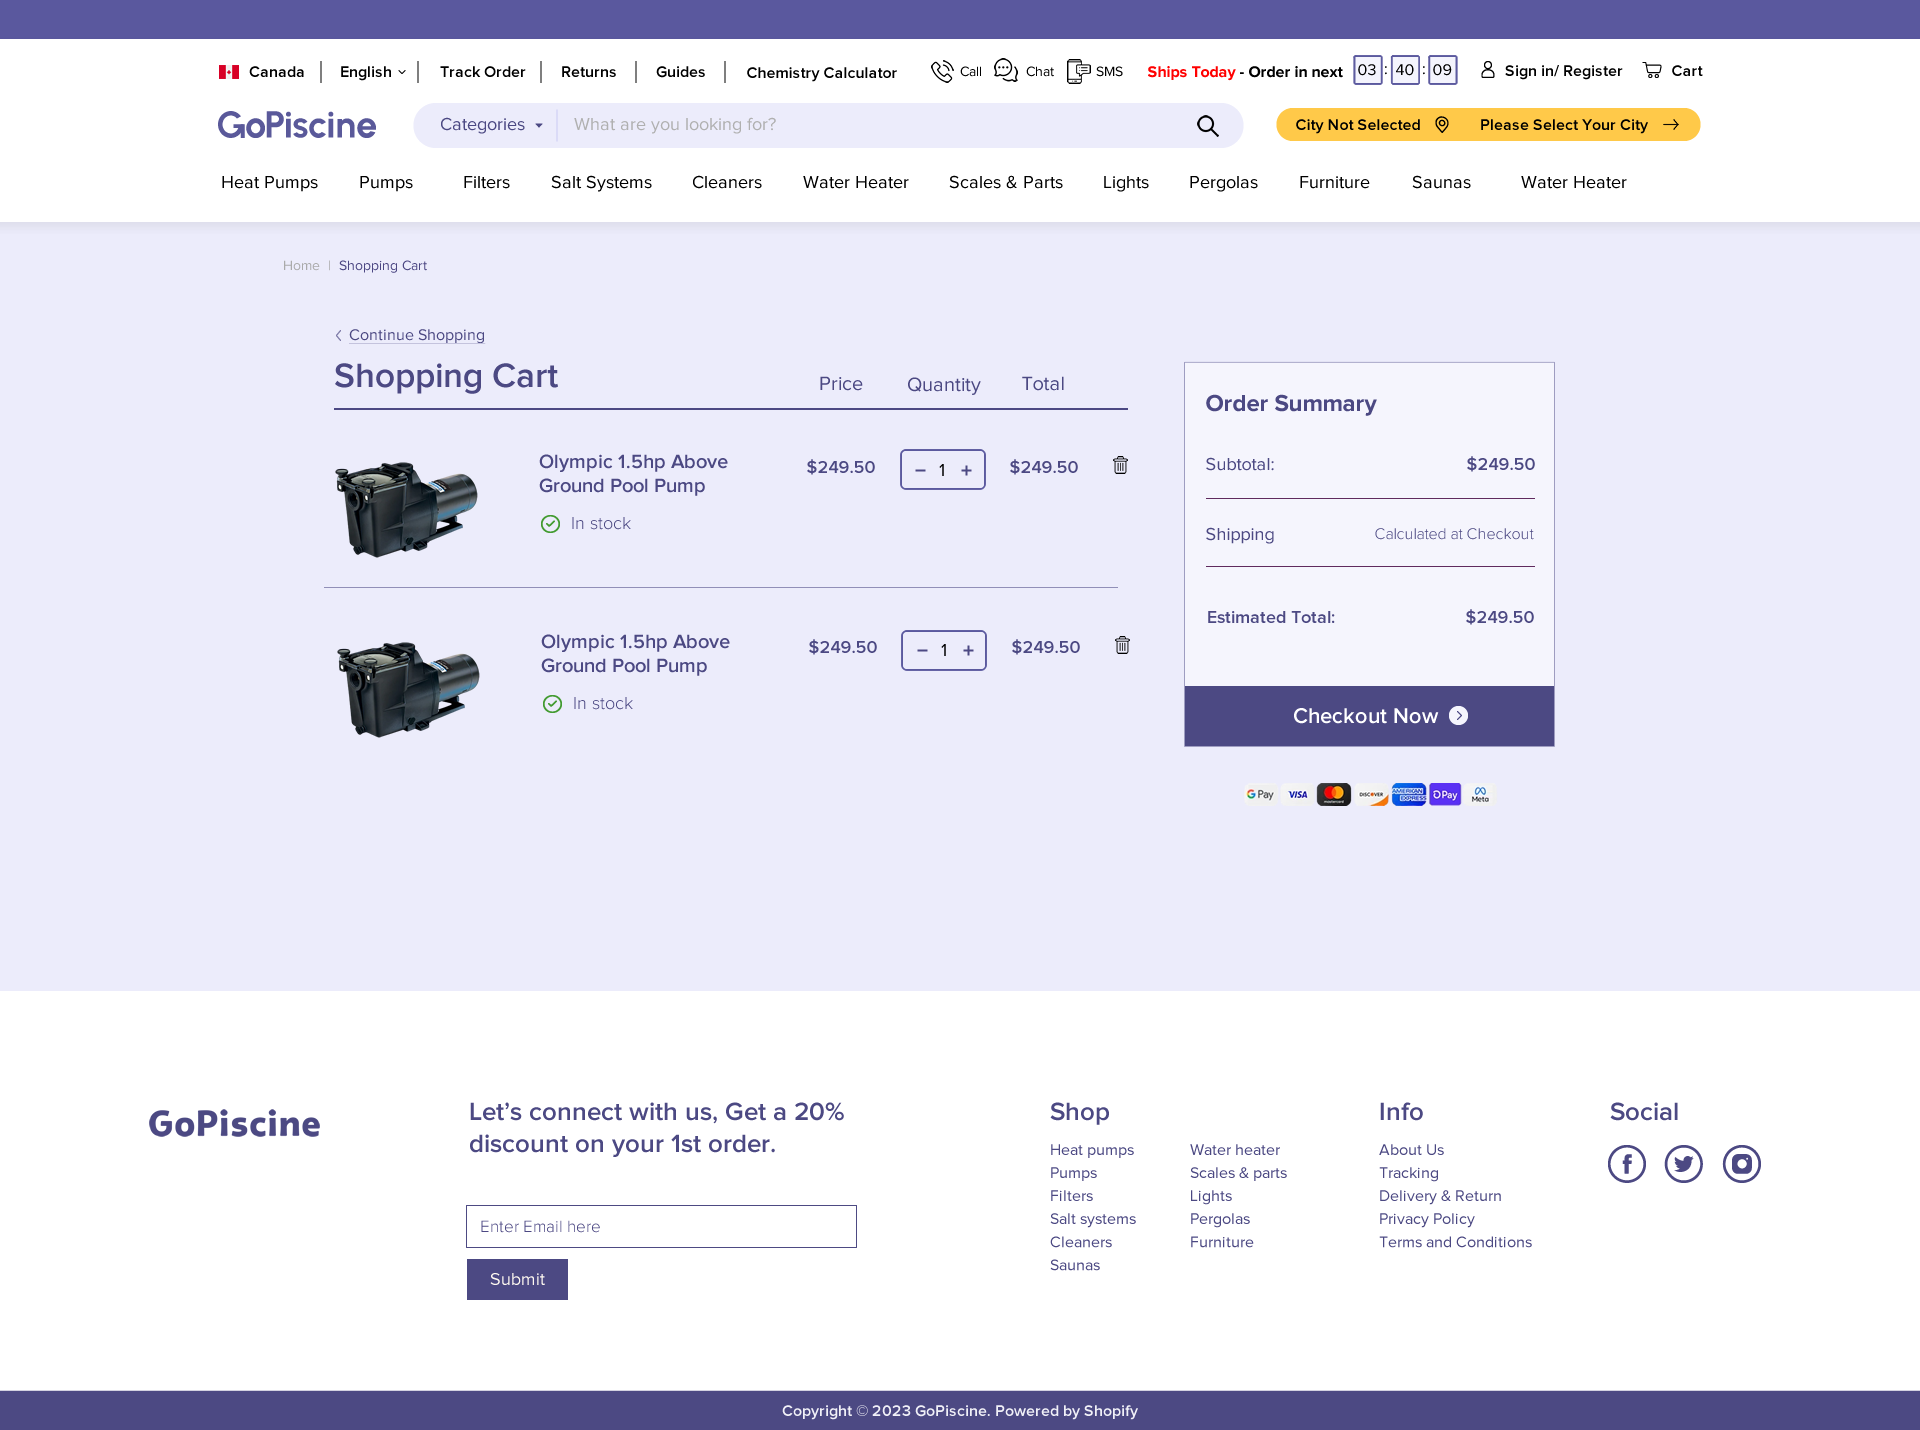The image size is (1920, 1430).
Task: Click the Google Pay payment icon
Action: click(x=1260, y=795)
